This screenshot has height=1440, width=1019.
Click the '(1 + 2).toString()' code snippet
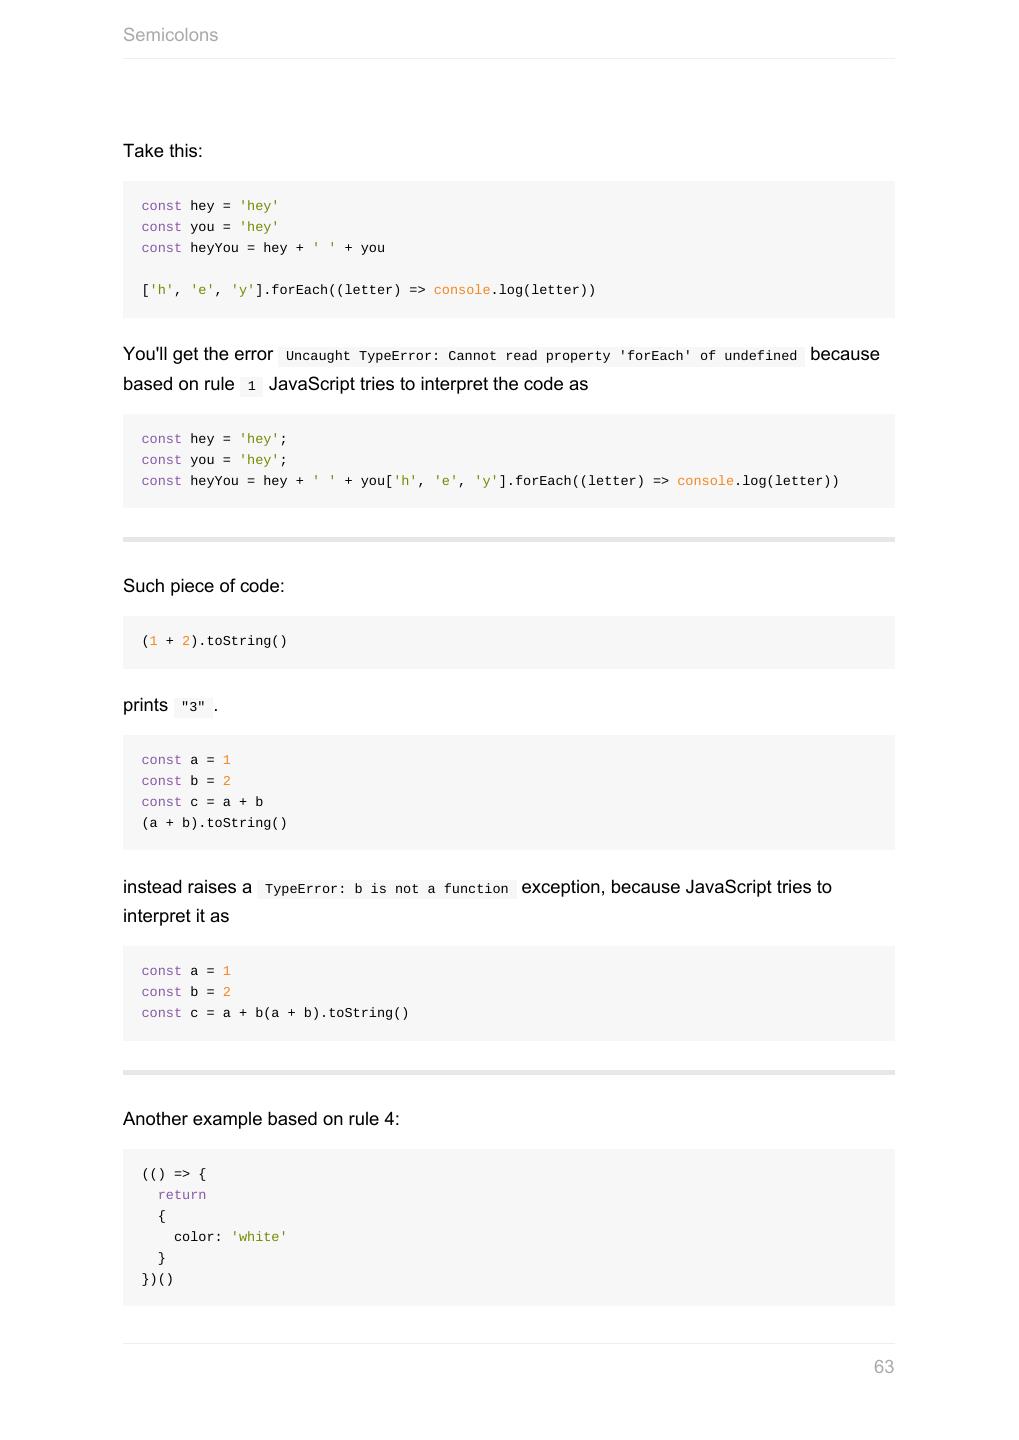tap(214, 641)
